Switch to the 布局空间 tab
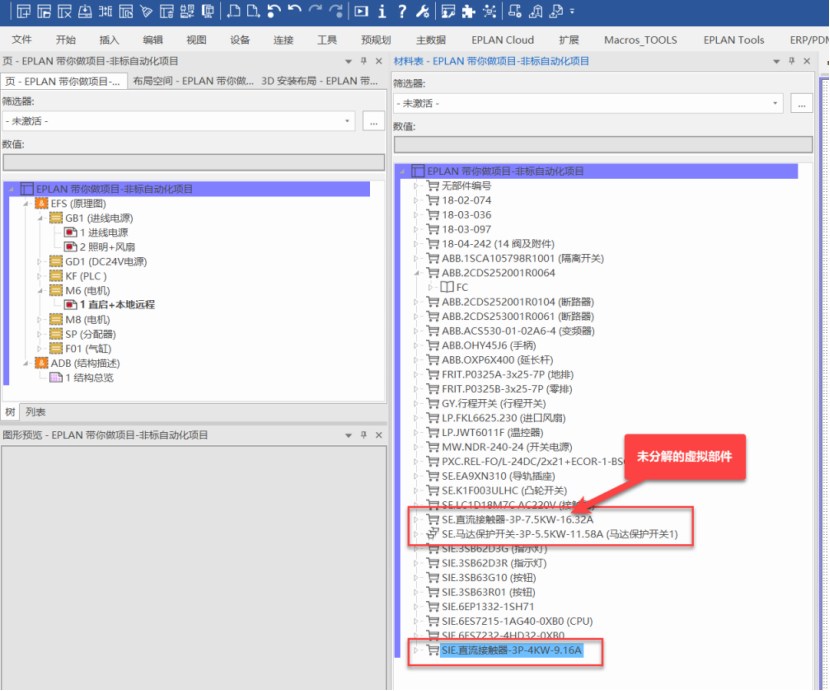 193,81
